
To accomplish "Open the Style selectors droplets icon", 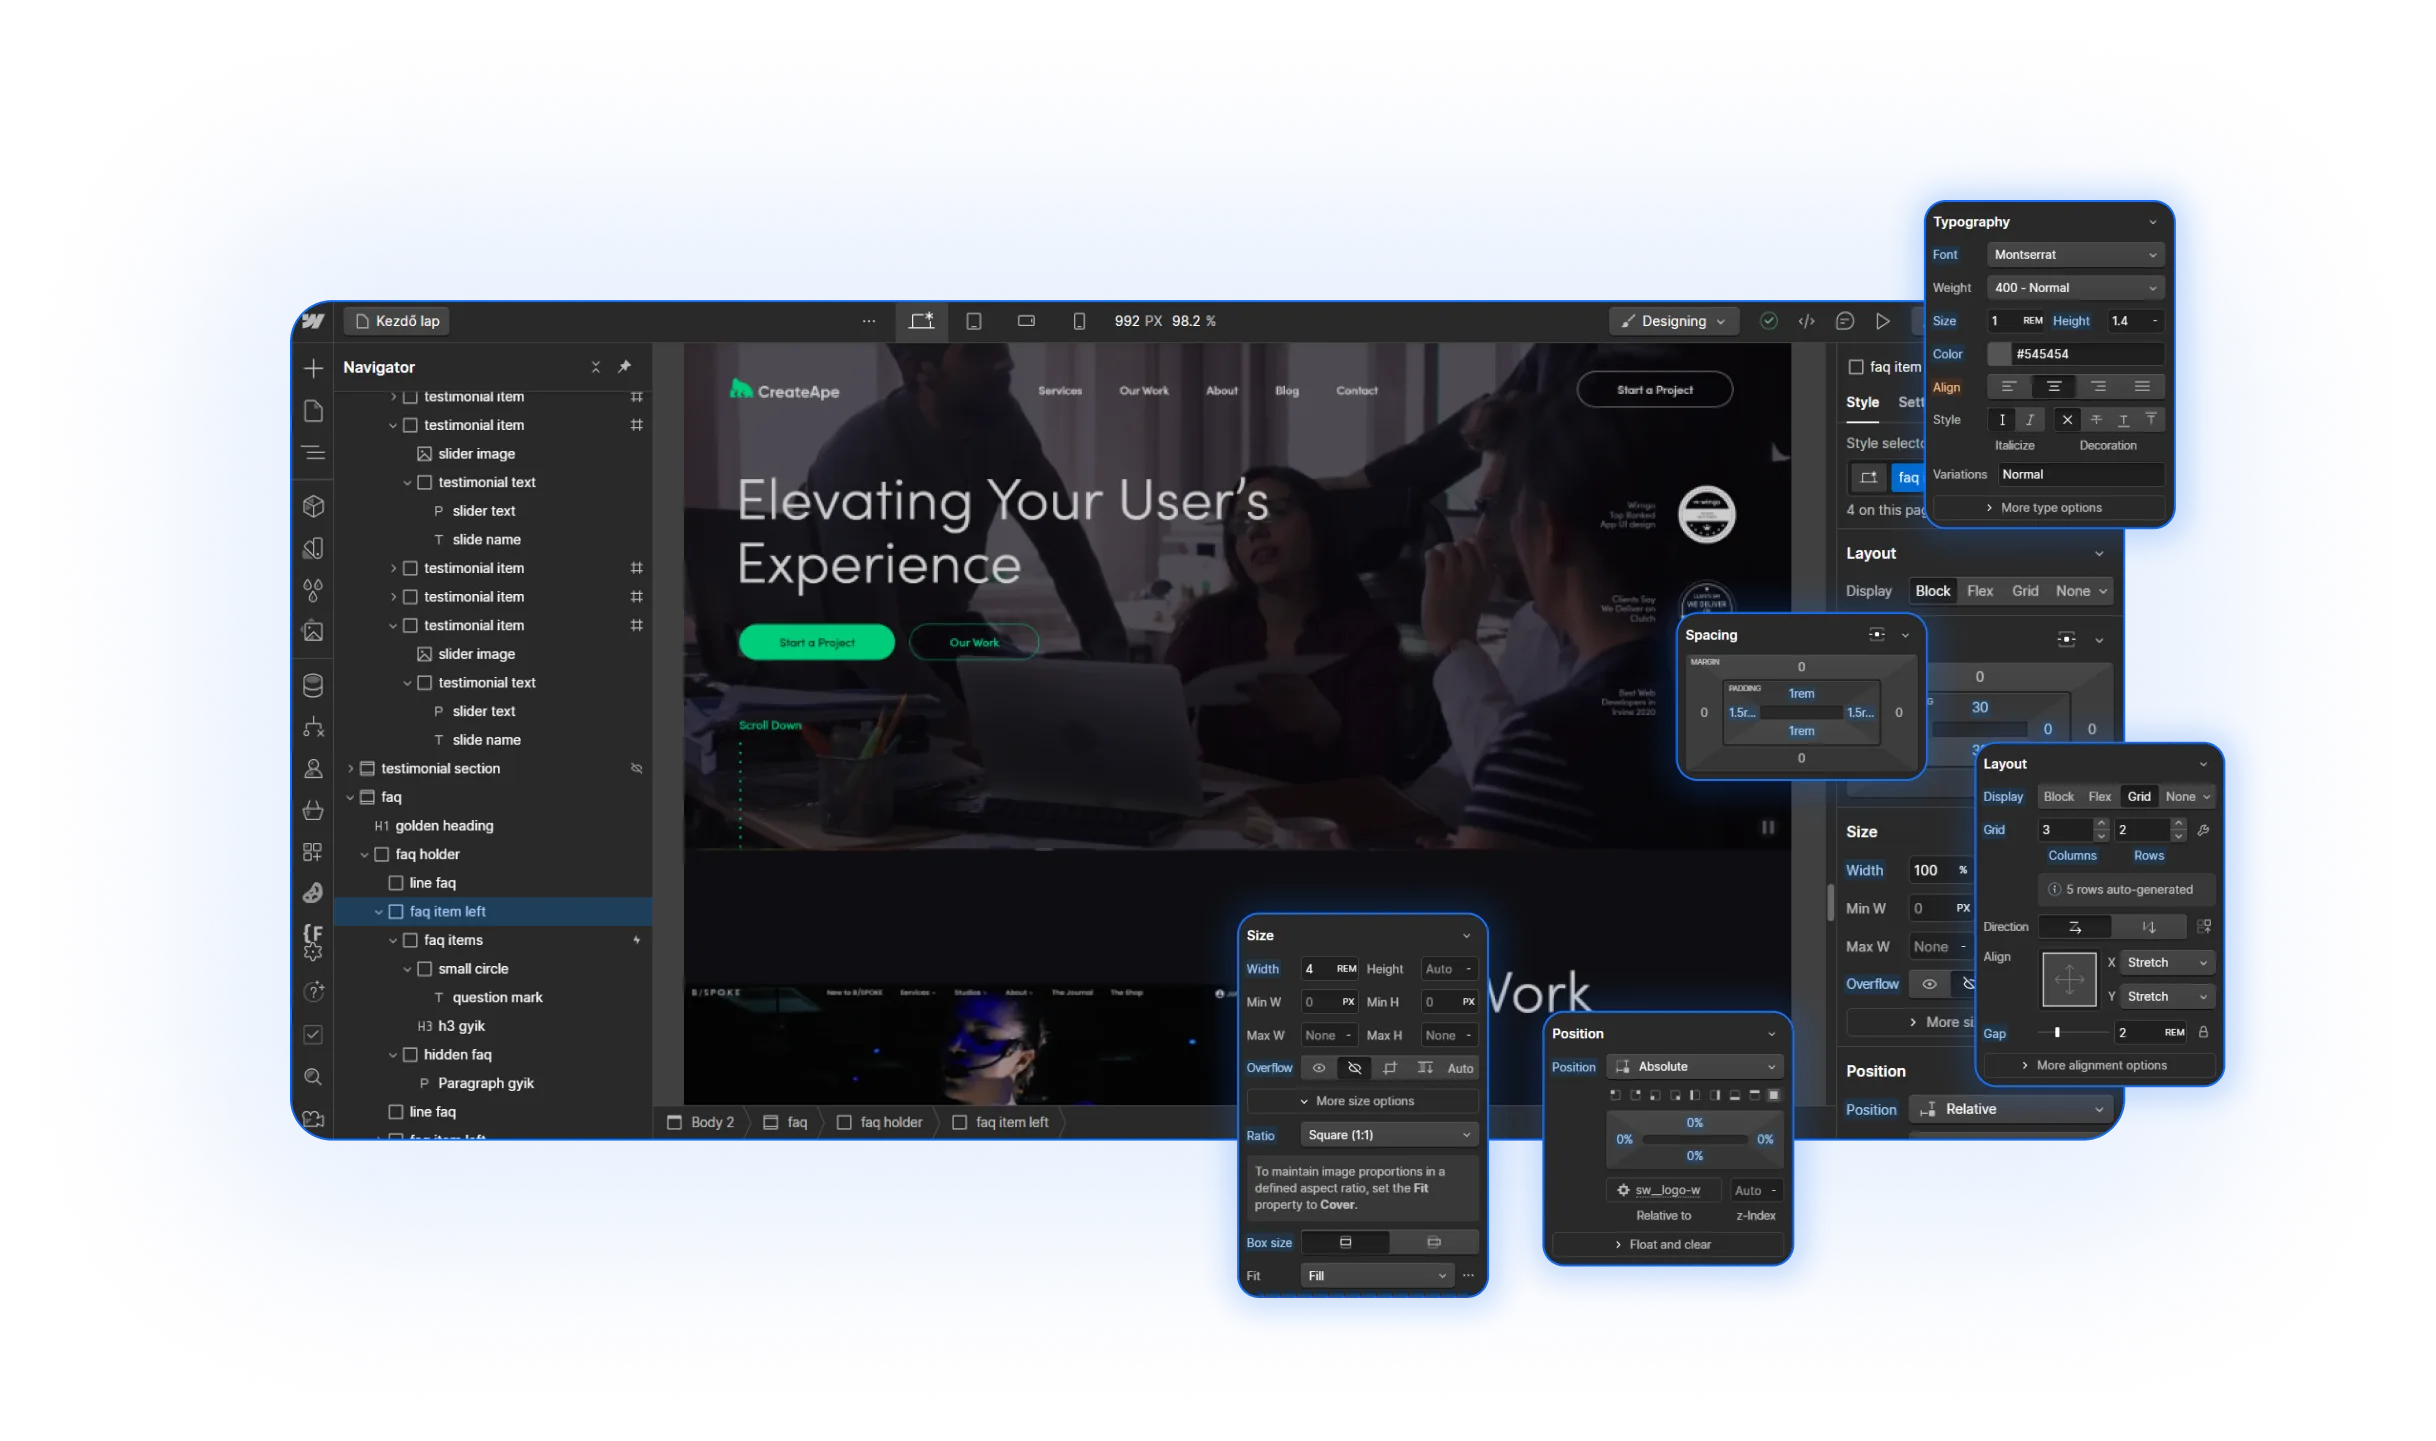I will (313, 590).
